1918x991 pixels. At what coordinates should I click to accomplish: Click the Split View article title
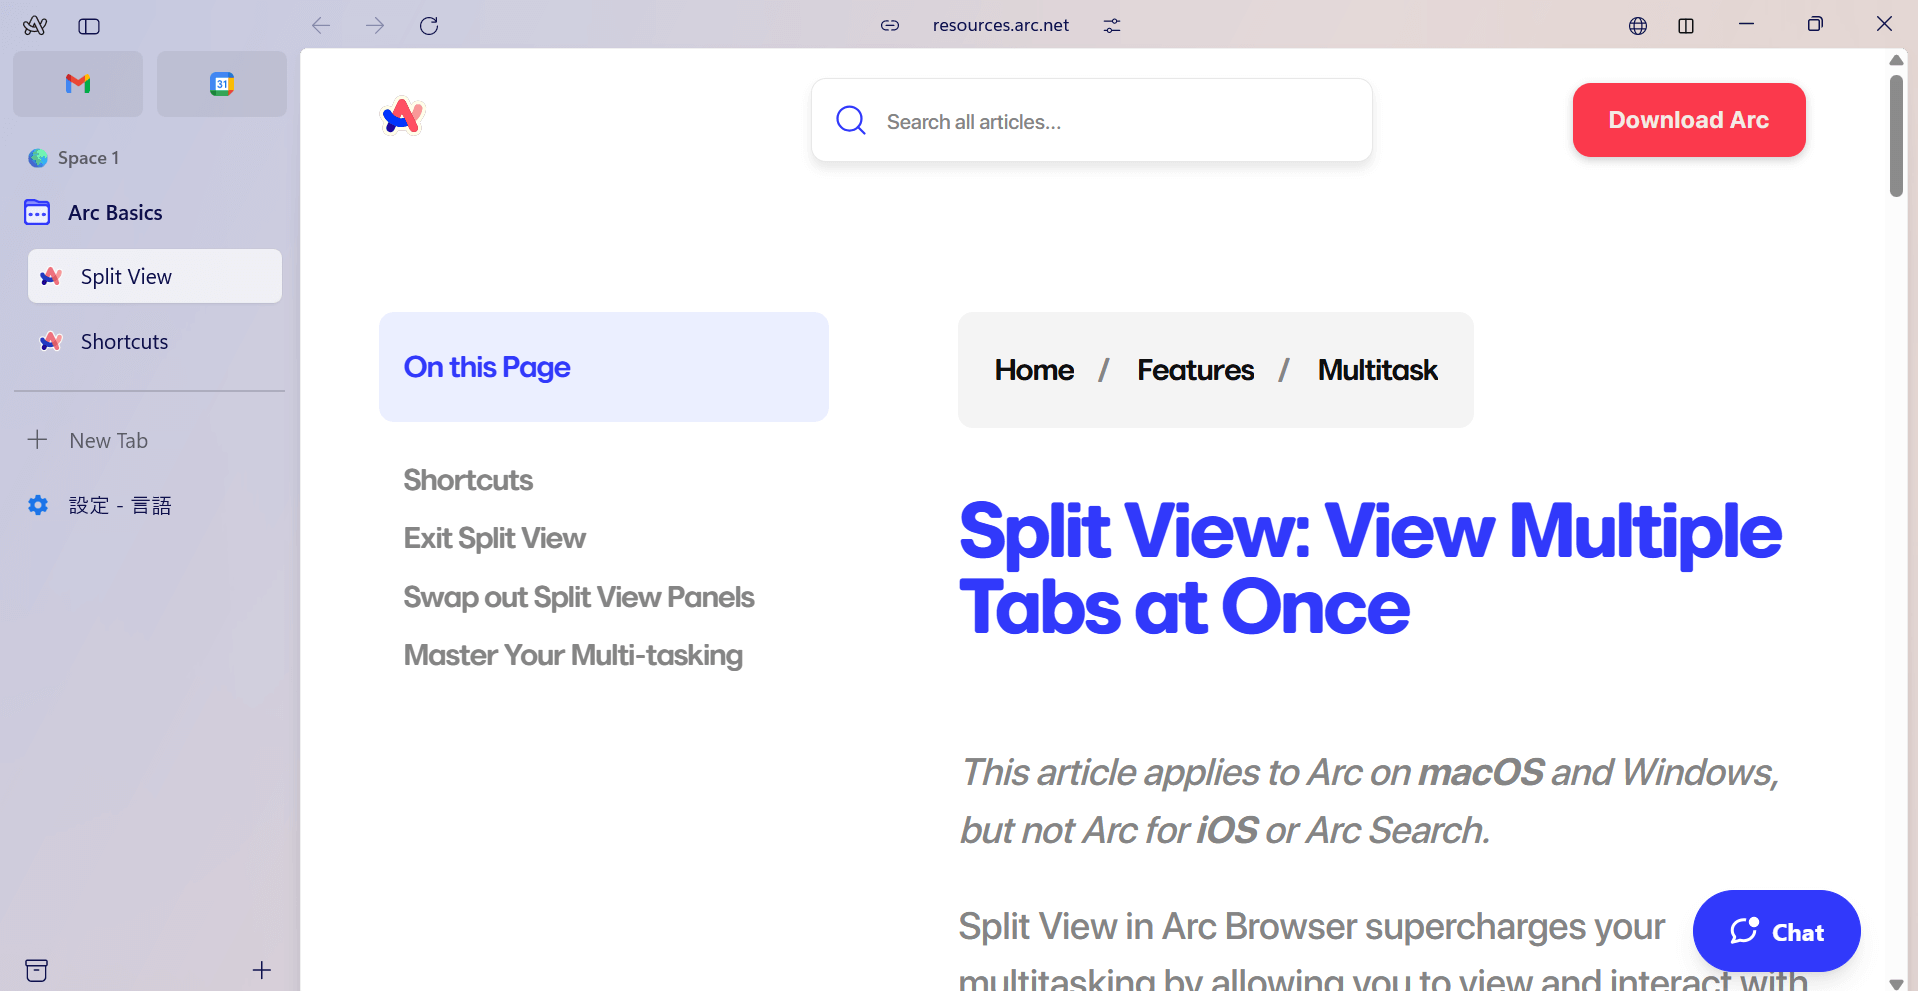(1370, 569)
